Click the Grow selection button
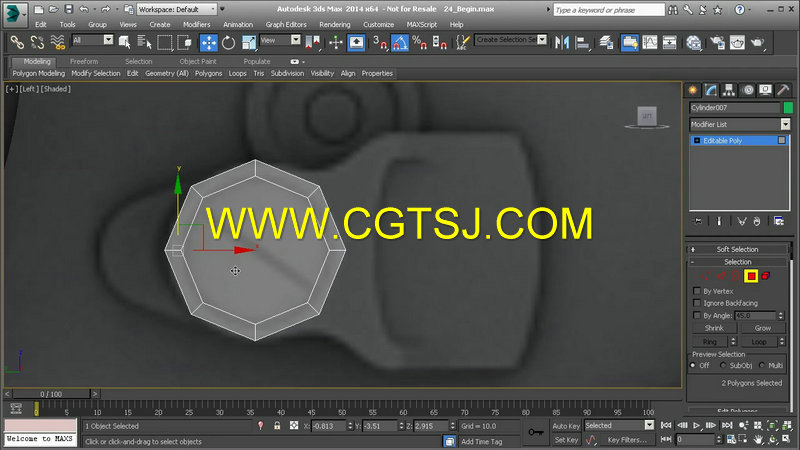Screen dimensions: 800x450 coord(763,328)
